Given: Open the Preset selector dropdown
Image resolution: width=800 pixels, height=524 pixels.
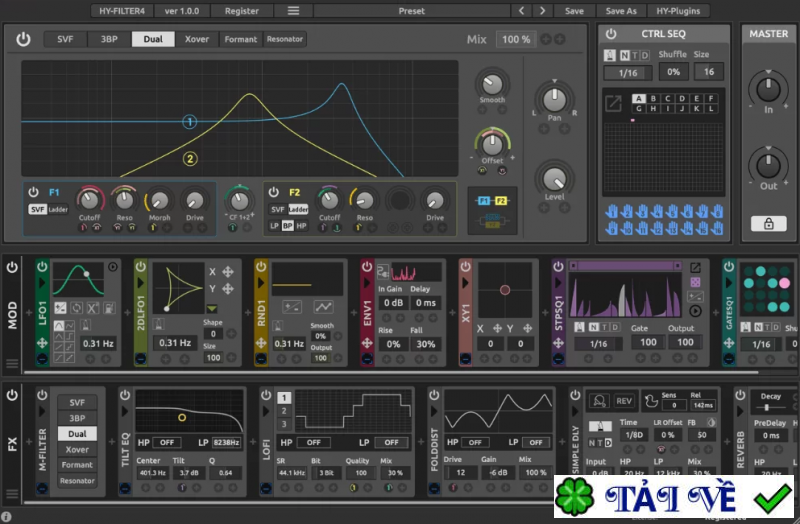Looking at the screenshot, I should point(411,11).
